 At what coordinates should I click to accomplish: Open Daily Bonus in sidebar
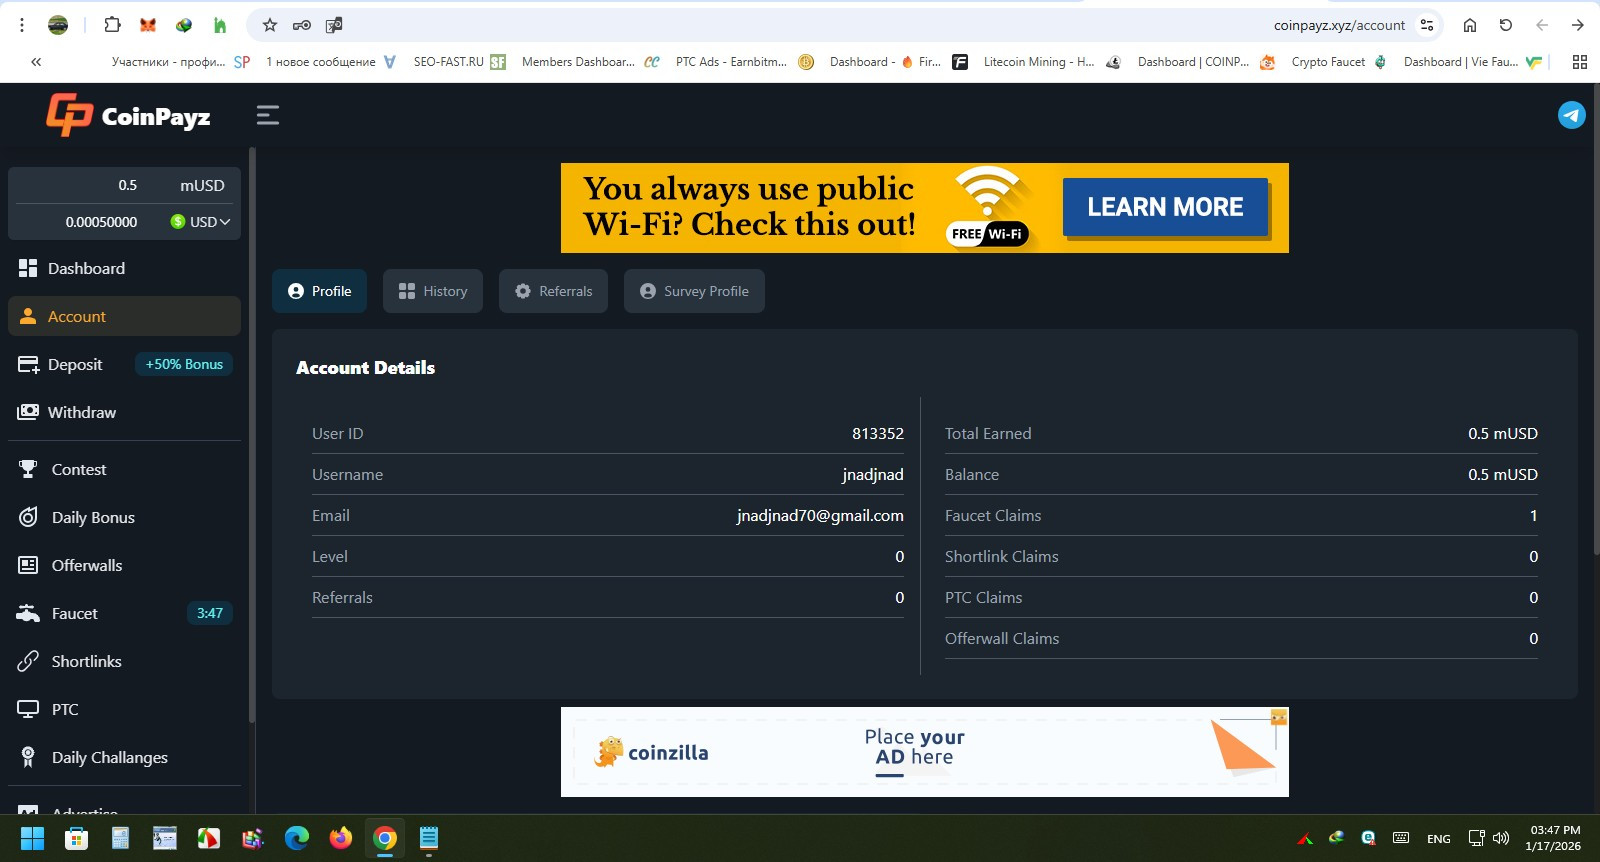pyautogui.click(x=124, y=517)
